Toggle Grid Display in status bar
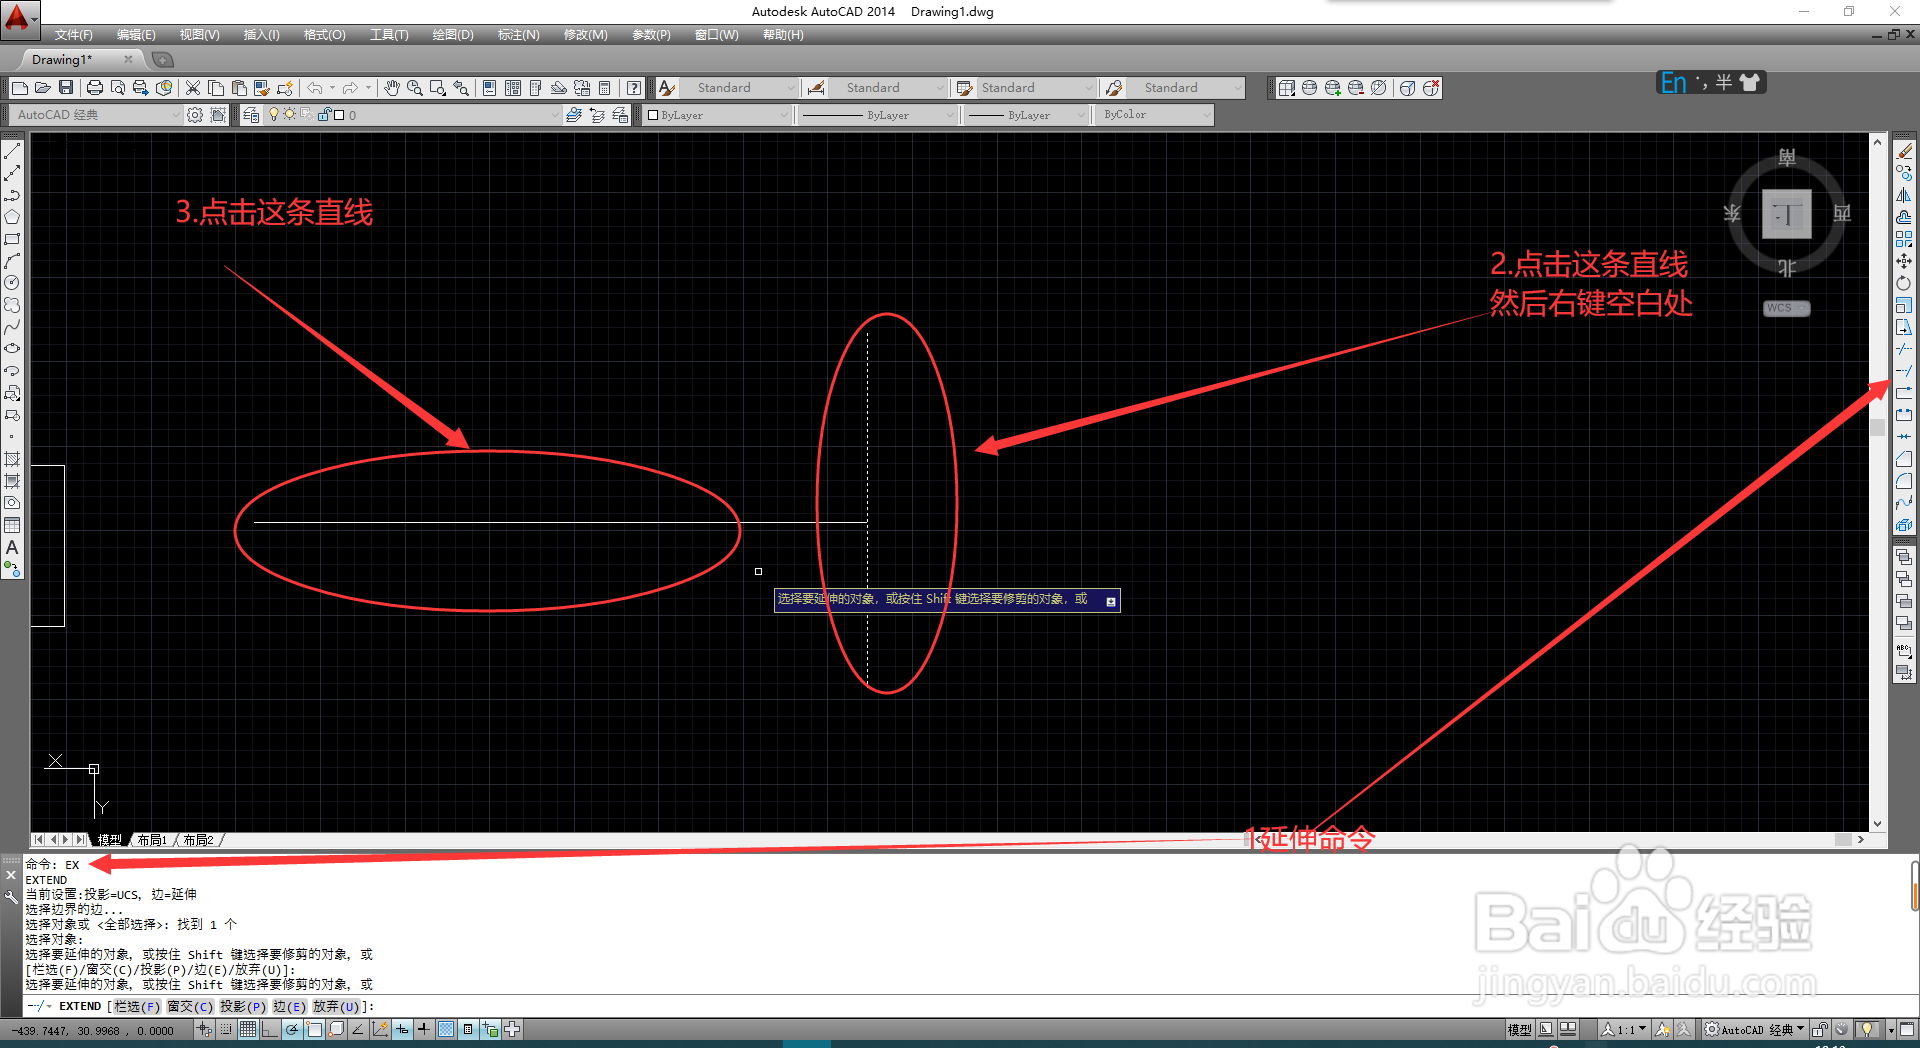The image size is (1920, 1048). pos(248,1029)
